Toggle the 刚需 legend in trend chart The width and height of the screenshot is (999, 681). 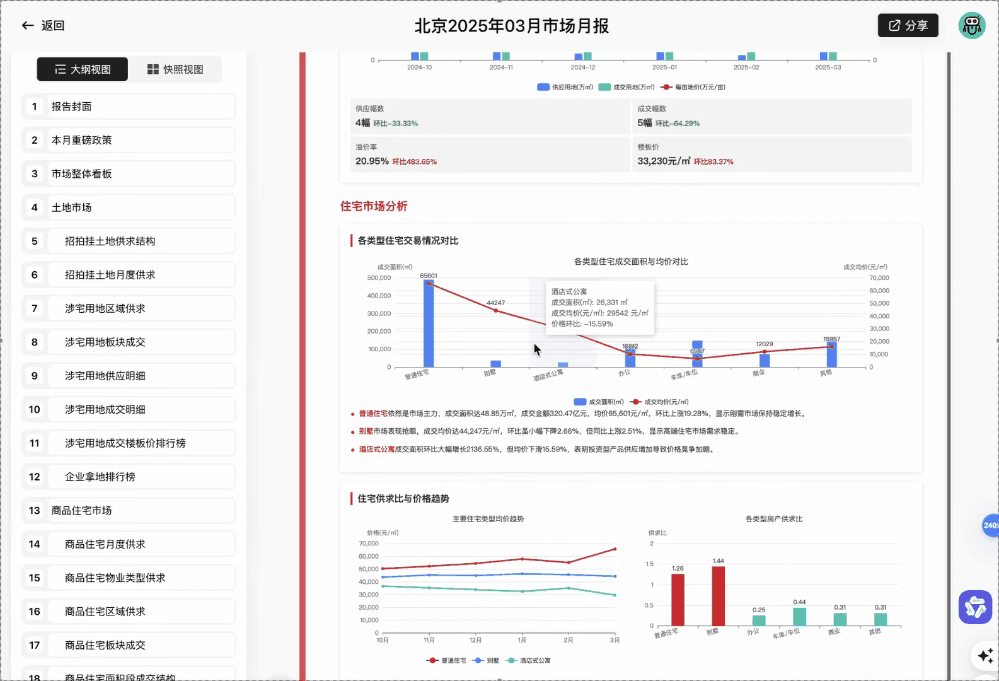486,660
